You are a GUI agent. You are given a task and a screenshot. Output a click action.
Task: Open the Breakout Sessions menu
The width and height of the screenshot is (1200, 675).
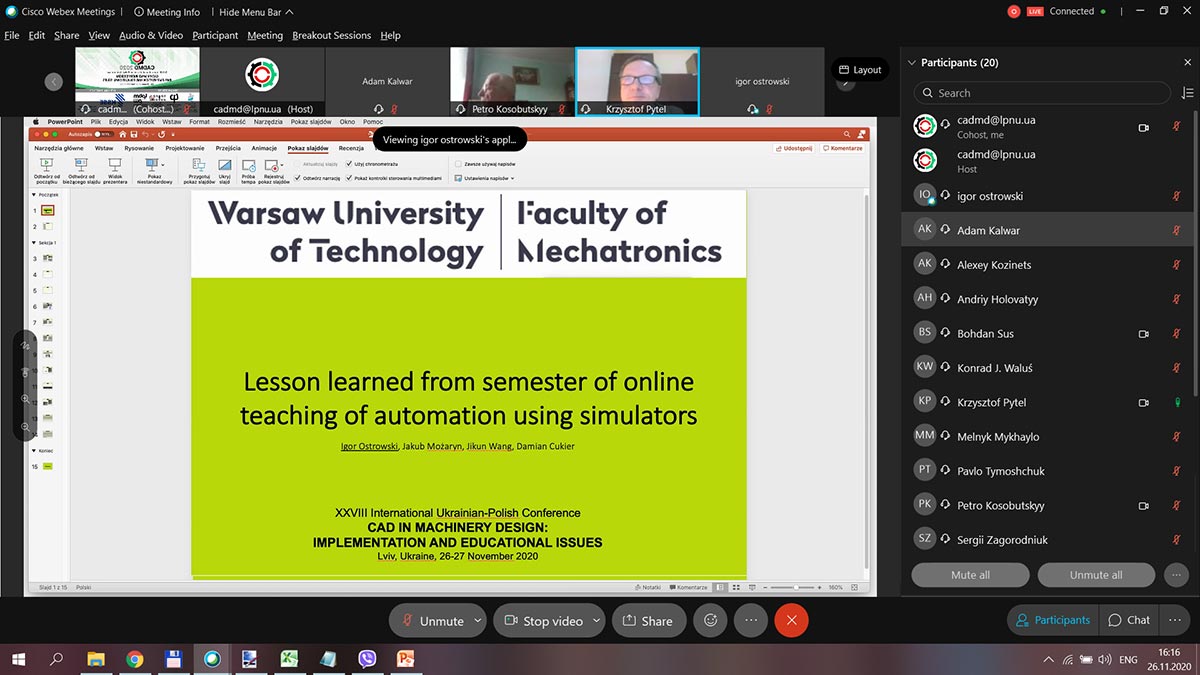tap(331, 35)
